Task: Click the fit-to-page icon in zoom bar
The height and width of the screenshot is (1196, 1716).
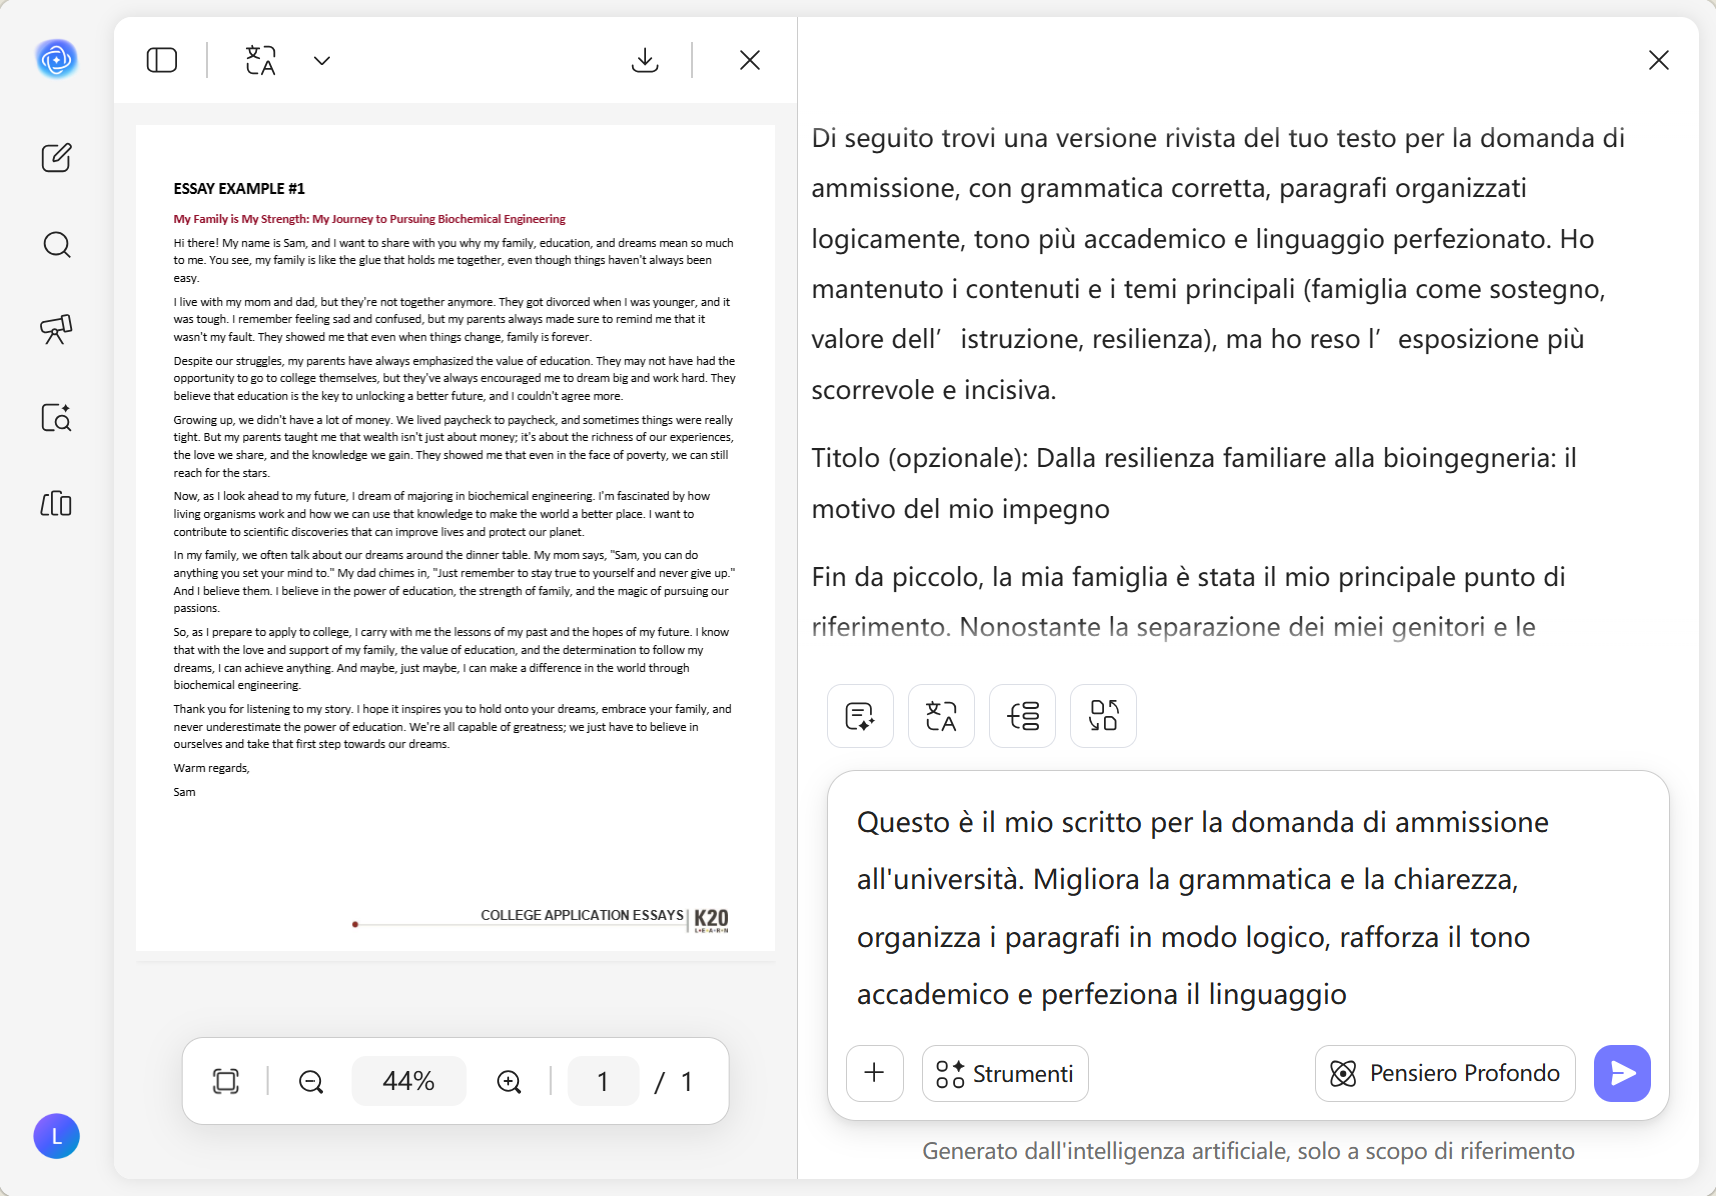Action: (x=226, y=1081)
